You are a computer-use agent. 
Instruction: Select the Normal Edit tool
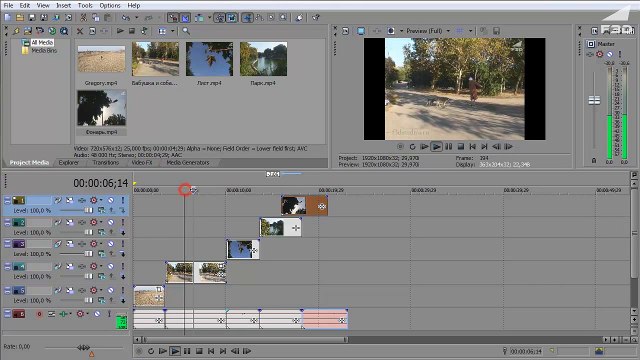(x=247, y=18)
